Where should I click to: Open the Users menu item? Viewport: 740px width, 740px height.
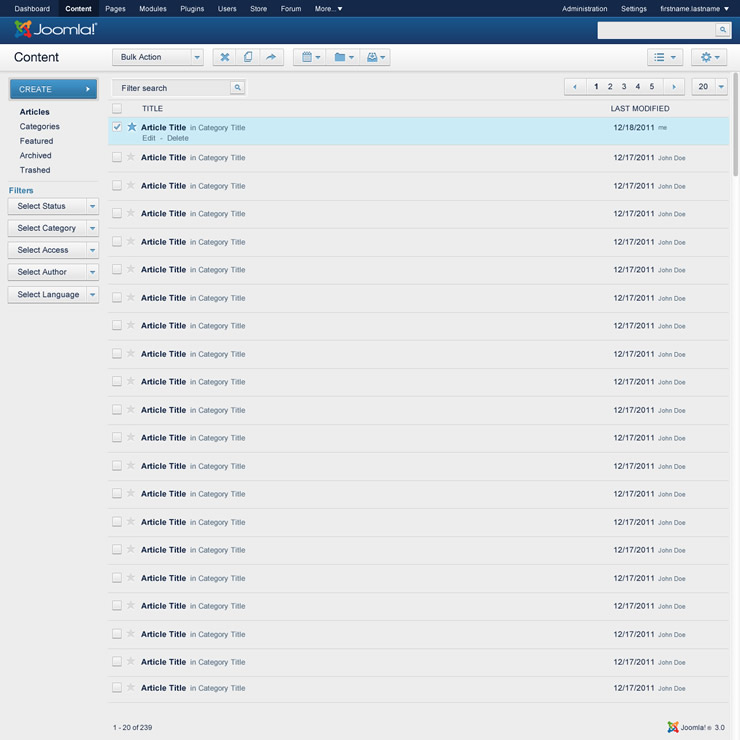[x=227, y=8]
